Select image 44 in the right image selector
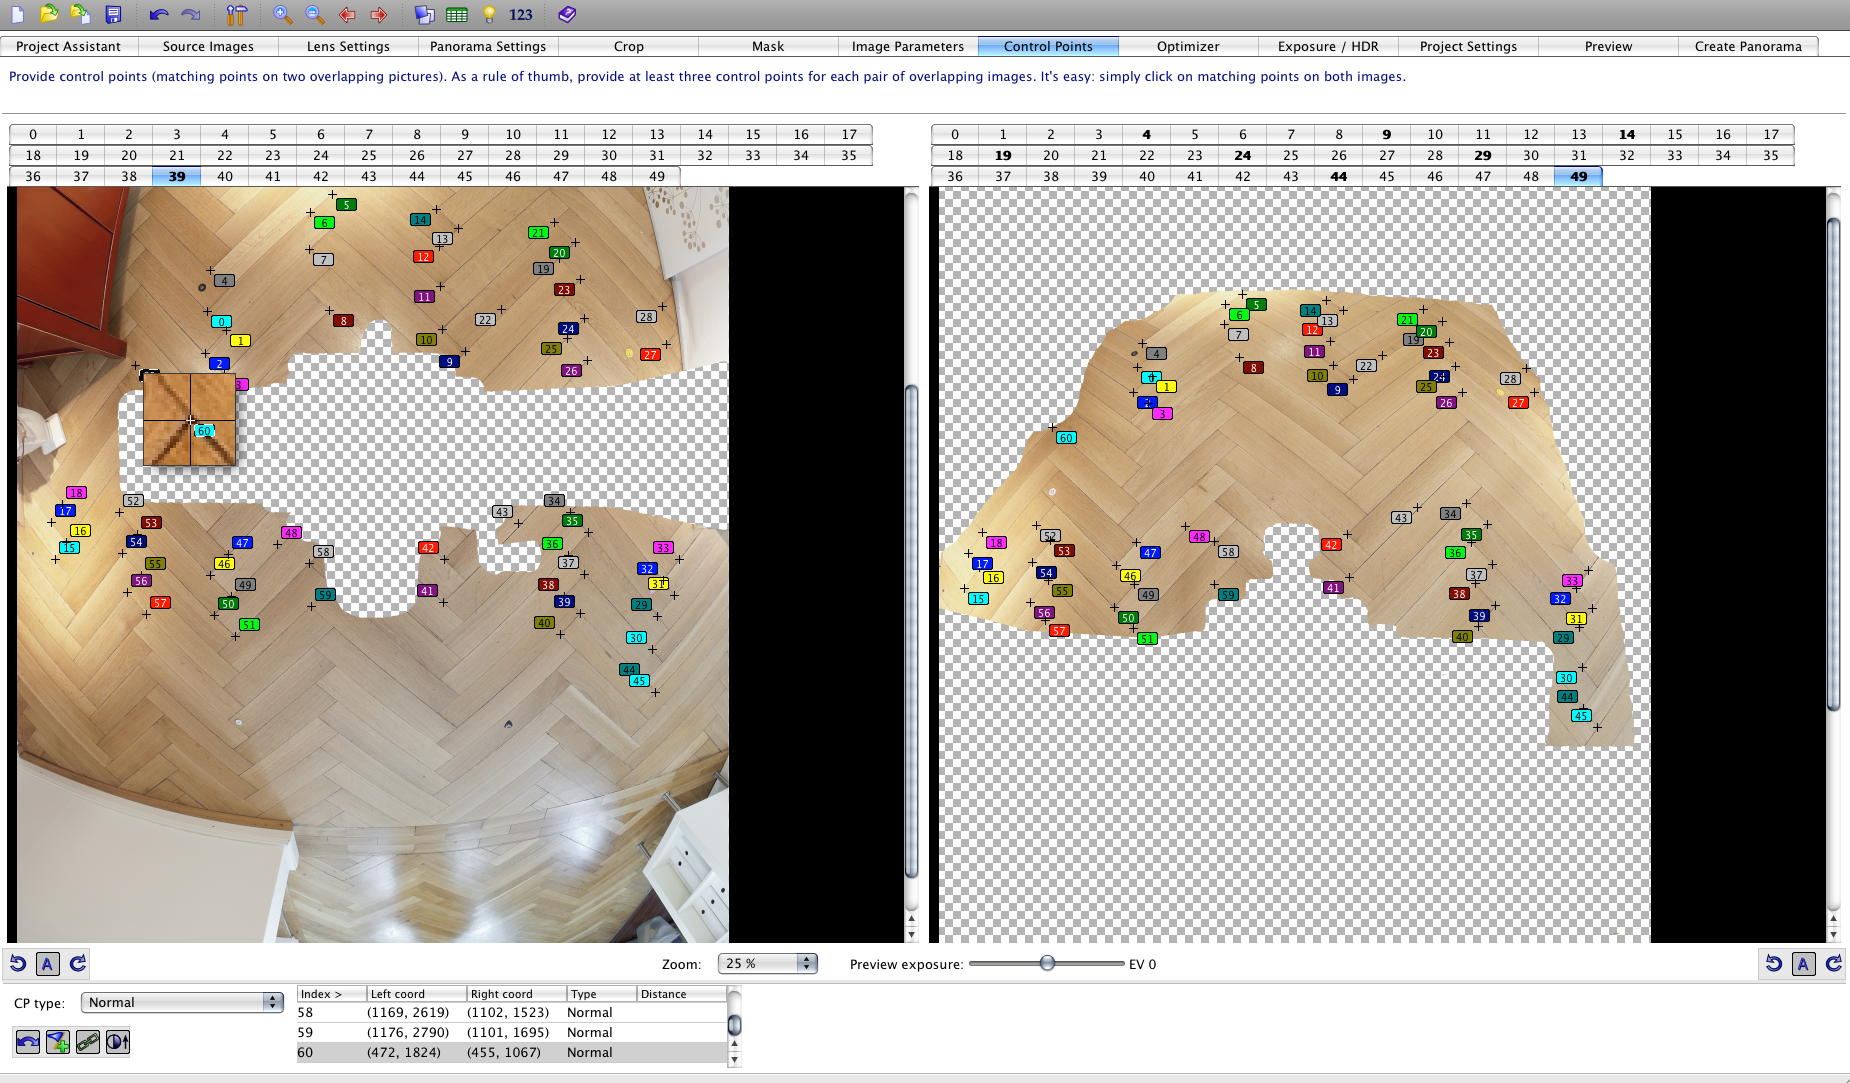The image size is (1850, 1083). tap(1338, 176)
